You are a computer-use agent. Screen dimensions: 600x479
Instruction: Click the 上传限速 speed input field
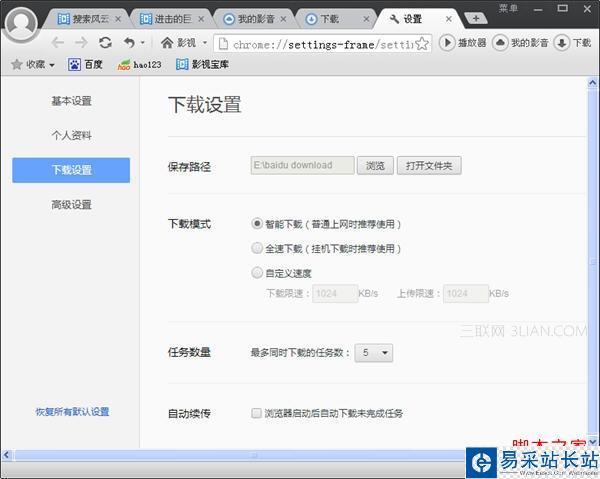[x=466, y=293]
